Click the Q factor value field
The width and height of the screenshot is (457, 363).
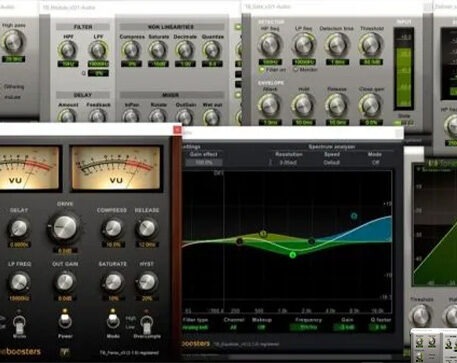tap(379, 328)
